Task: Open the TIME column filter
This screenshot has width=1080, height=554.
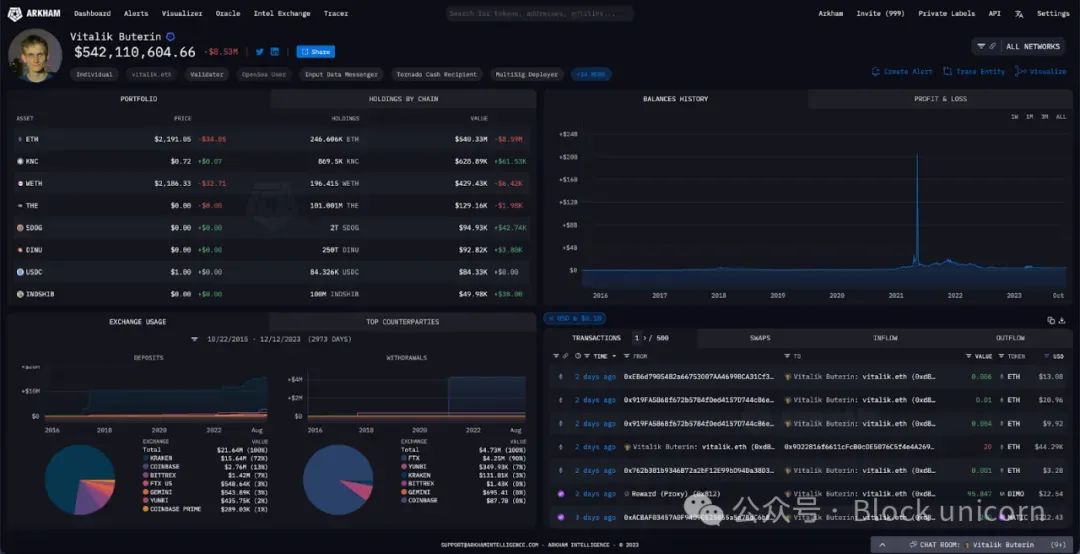Action: (587, 356)
